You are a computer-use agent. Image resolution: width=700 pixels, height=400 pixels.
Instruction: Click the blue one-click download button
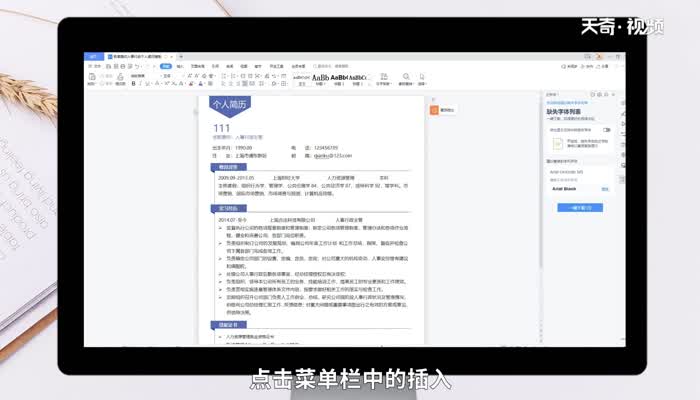click(580, 208)
